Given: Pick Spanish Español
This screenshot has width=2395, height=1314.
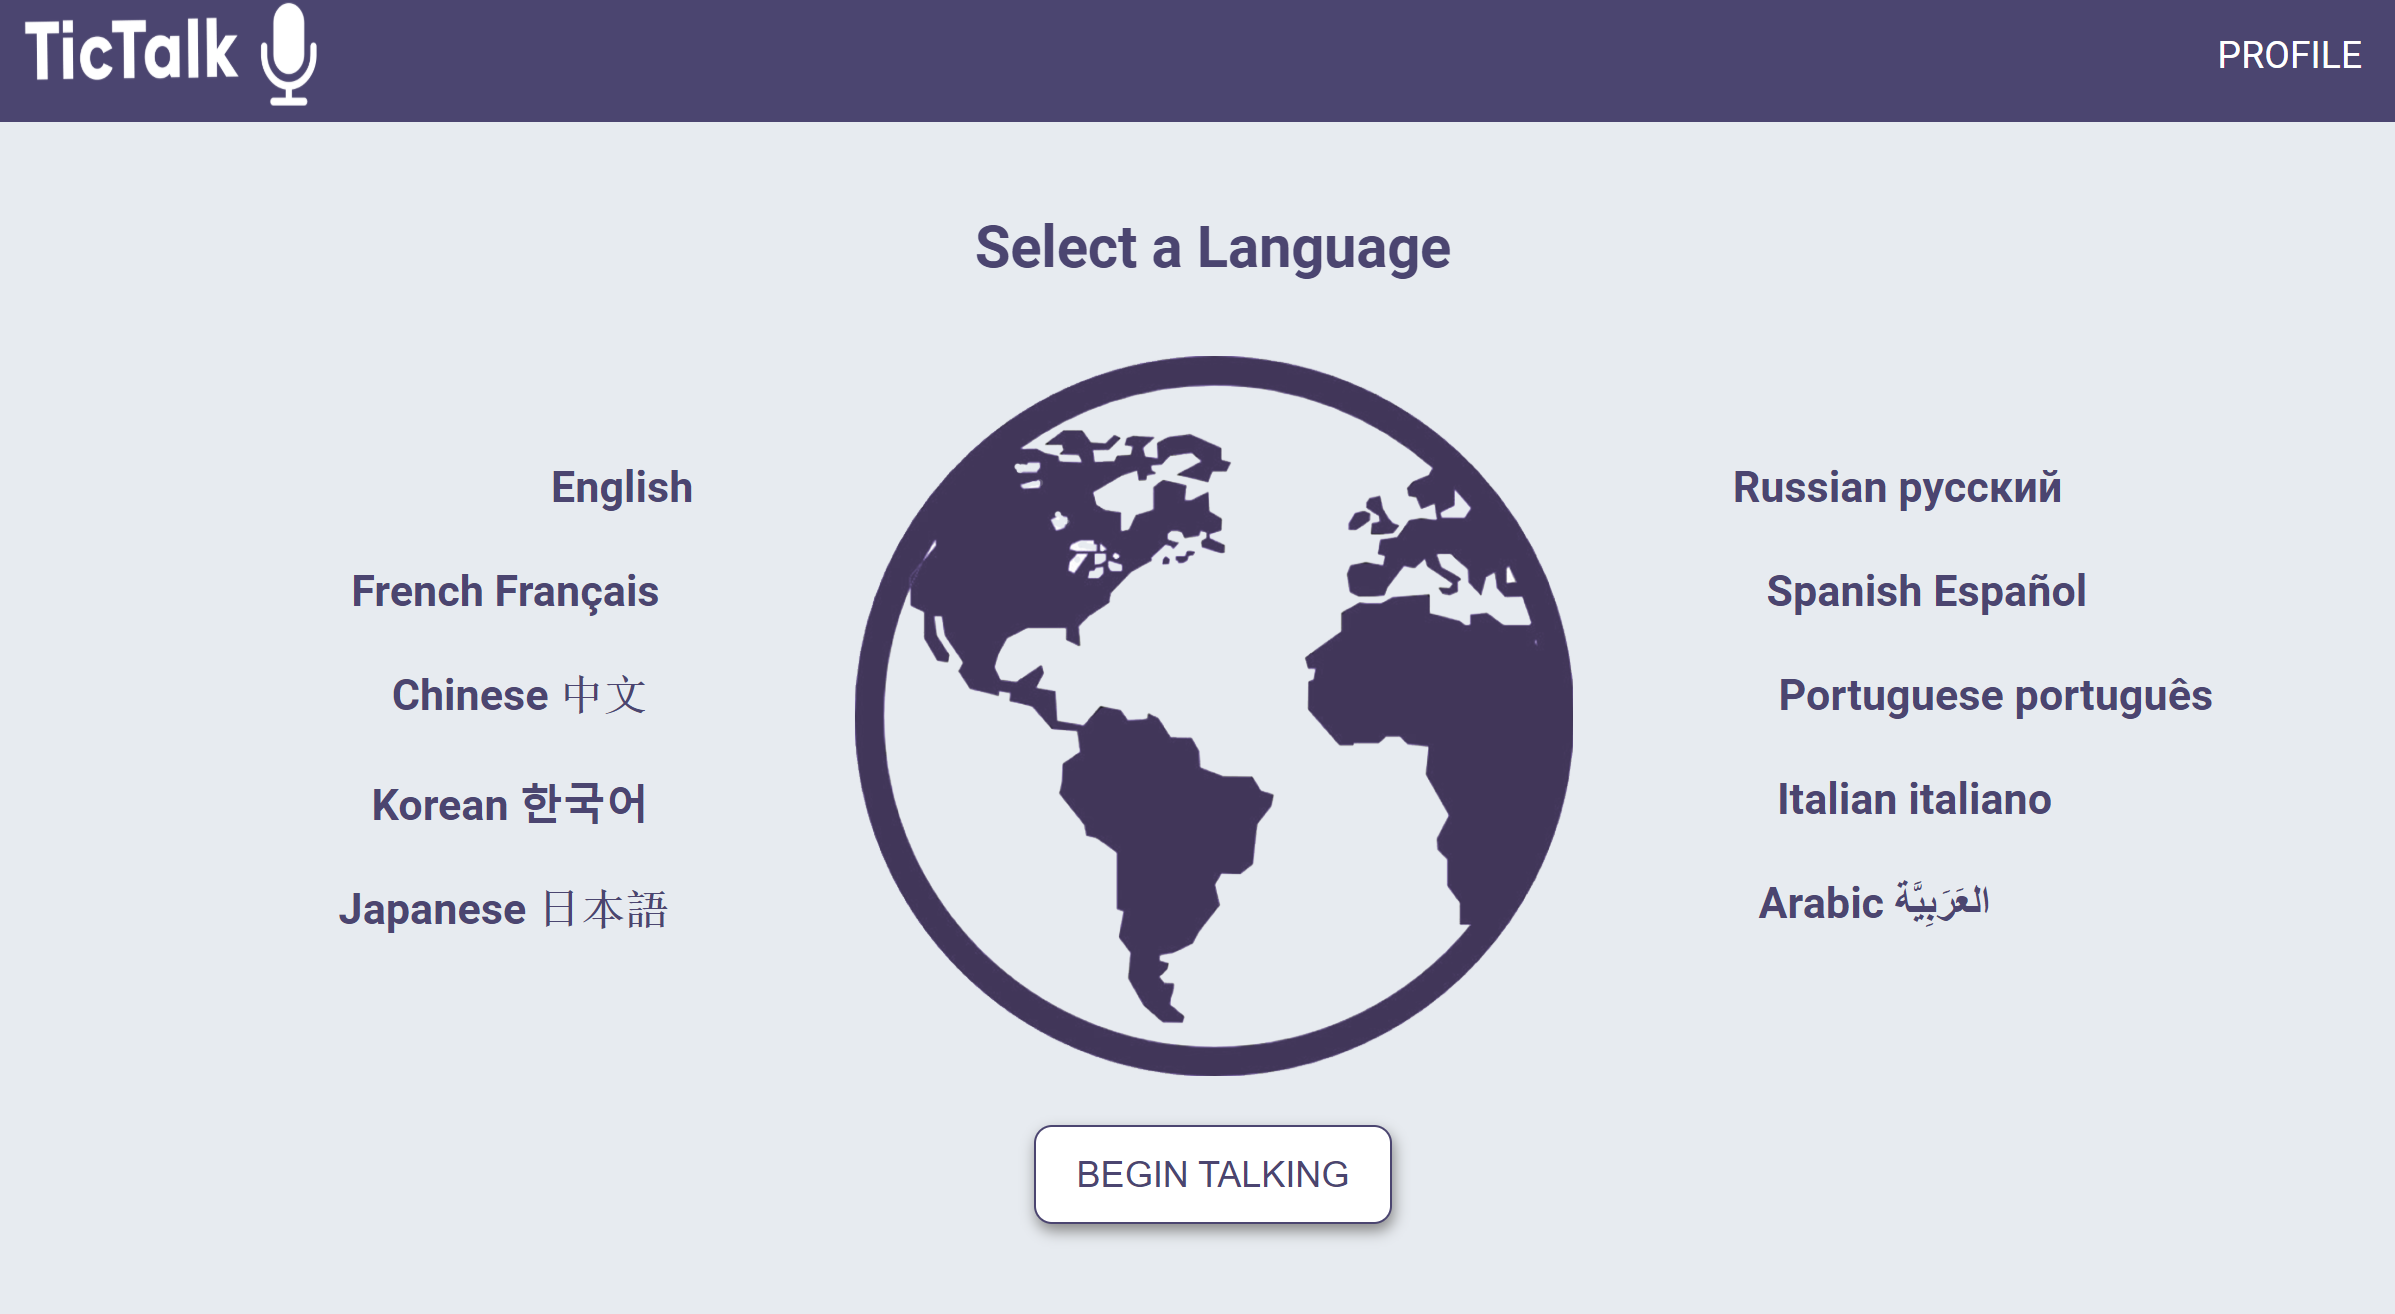Looking at the screenshot, I should tap(1925, 592).
